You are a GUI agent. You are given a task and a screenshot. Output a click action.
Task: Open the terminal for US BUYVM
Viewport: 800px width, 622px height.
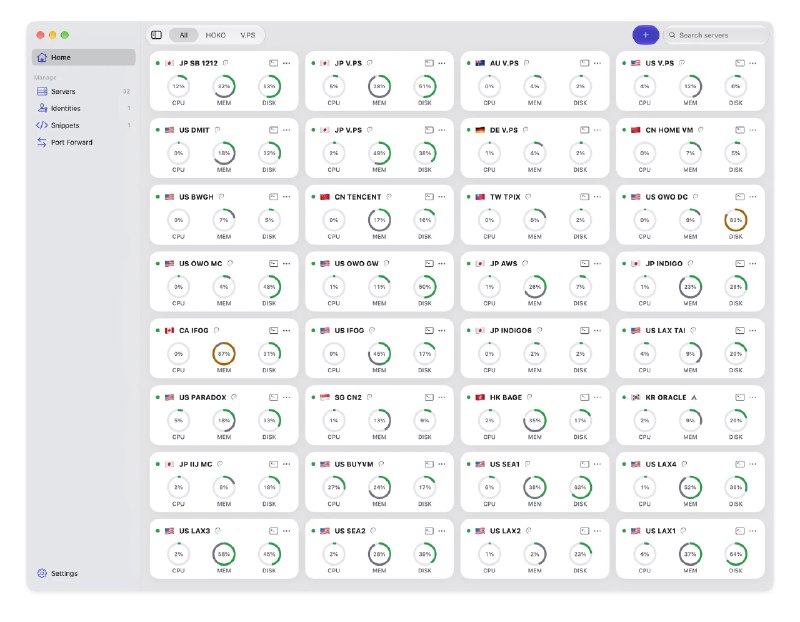tap(429, 464)
